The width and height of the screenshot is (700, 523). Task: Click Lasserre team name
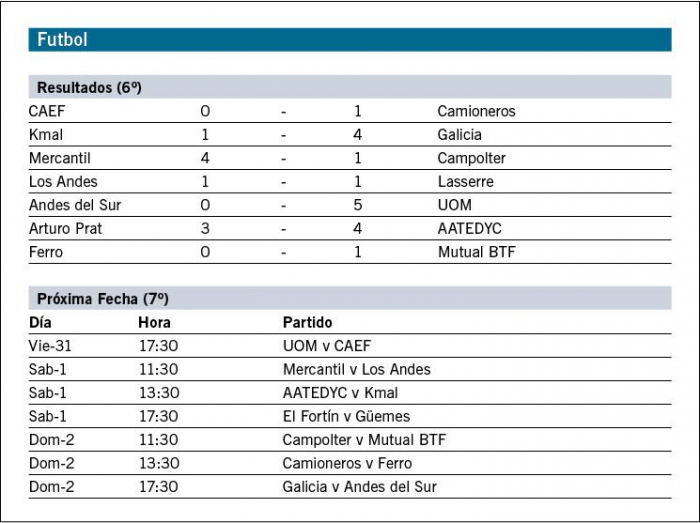(466, 182)
